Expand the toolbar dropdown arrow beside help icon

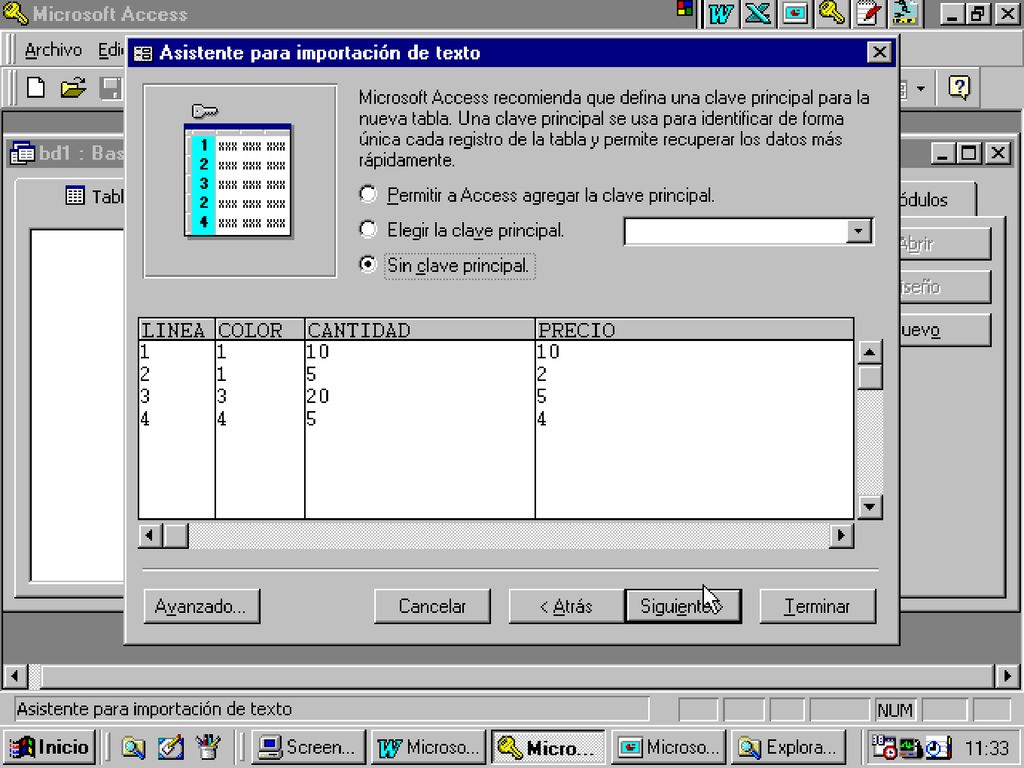(x=920, y=88)
